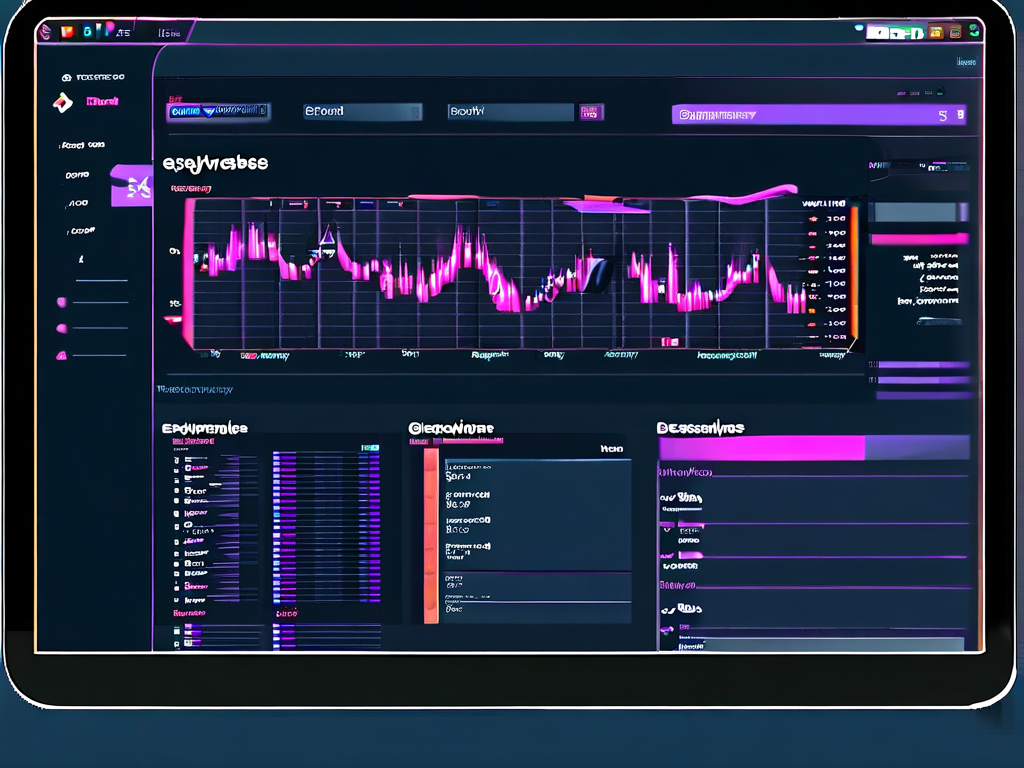1024x768 pixels.
Task: Click the red square icon in top-left bar
Action: [x=68, y=32]
